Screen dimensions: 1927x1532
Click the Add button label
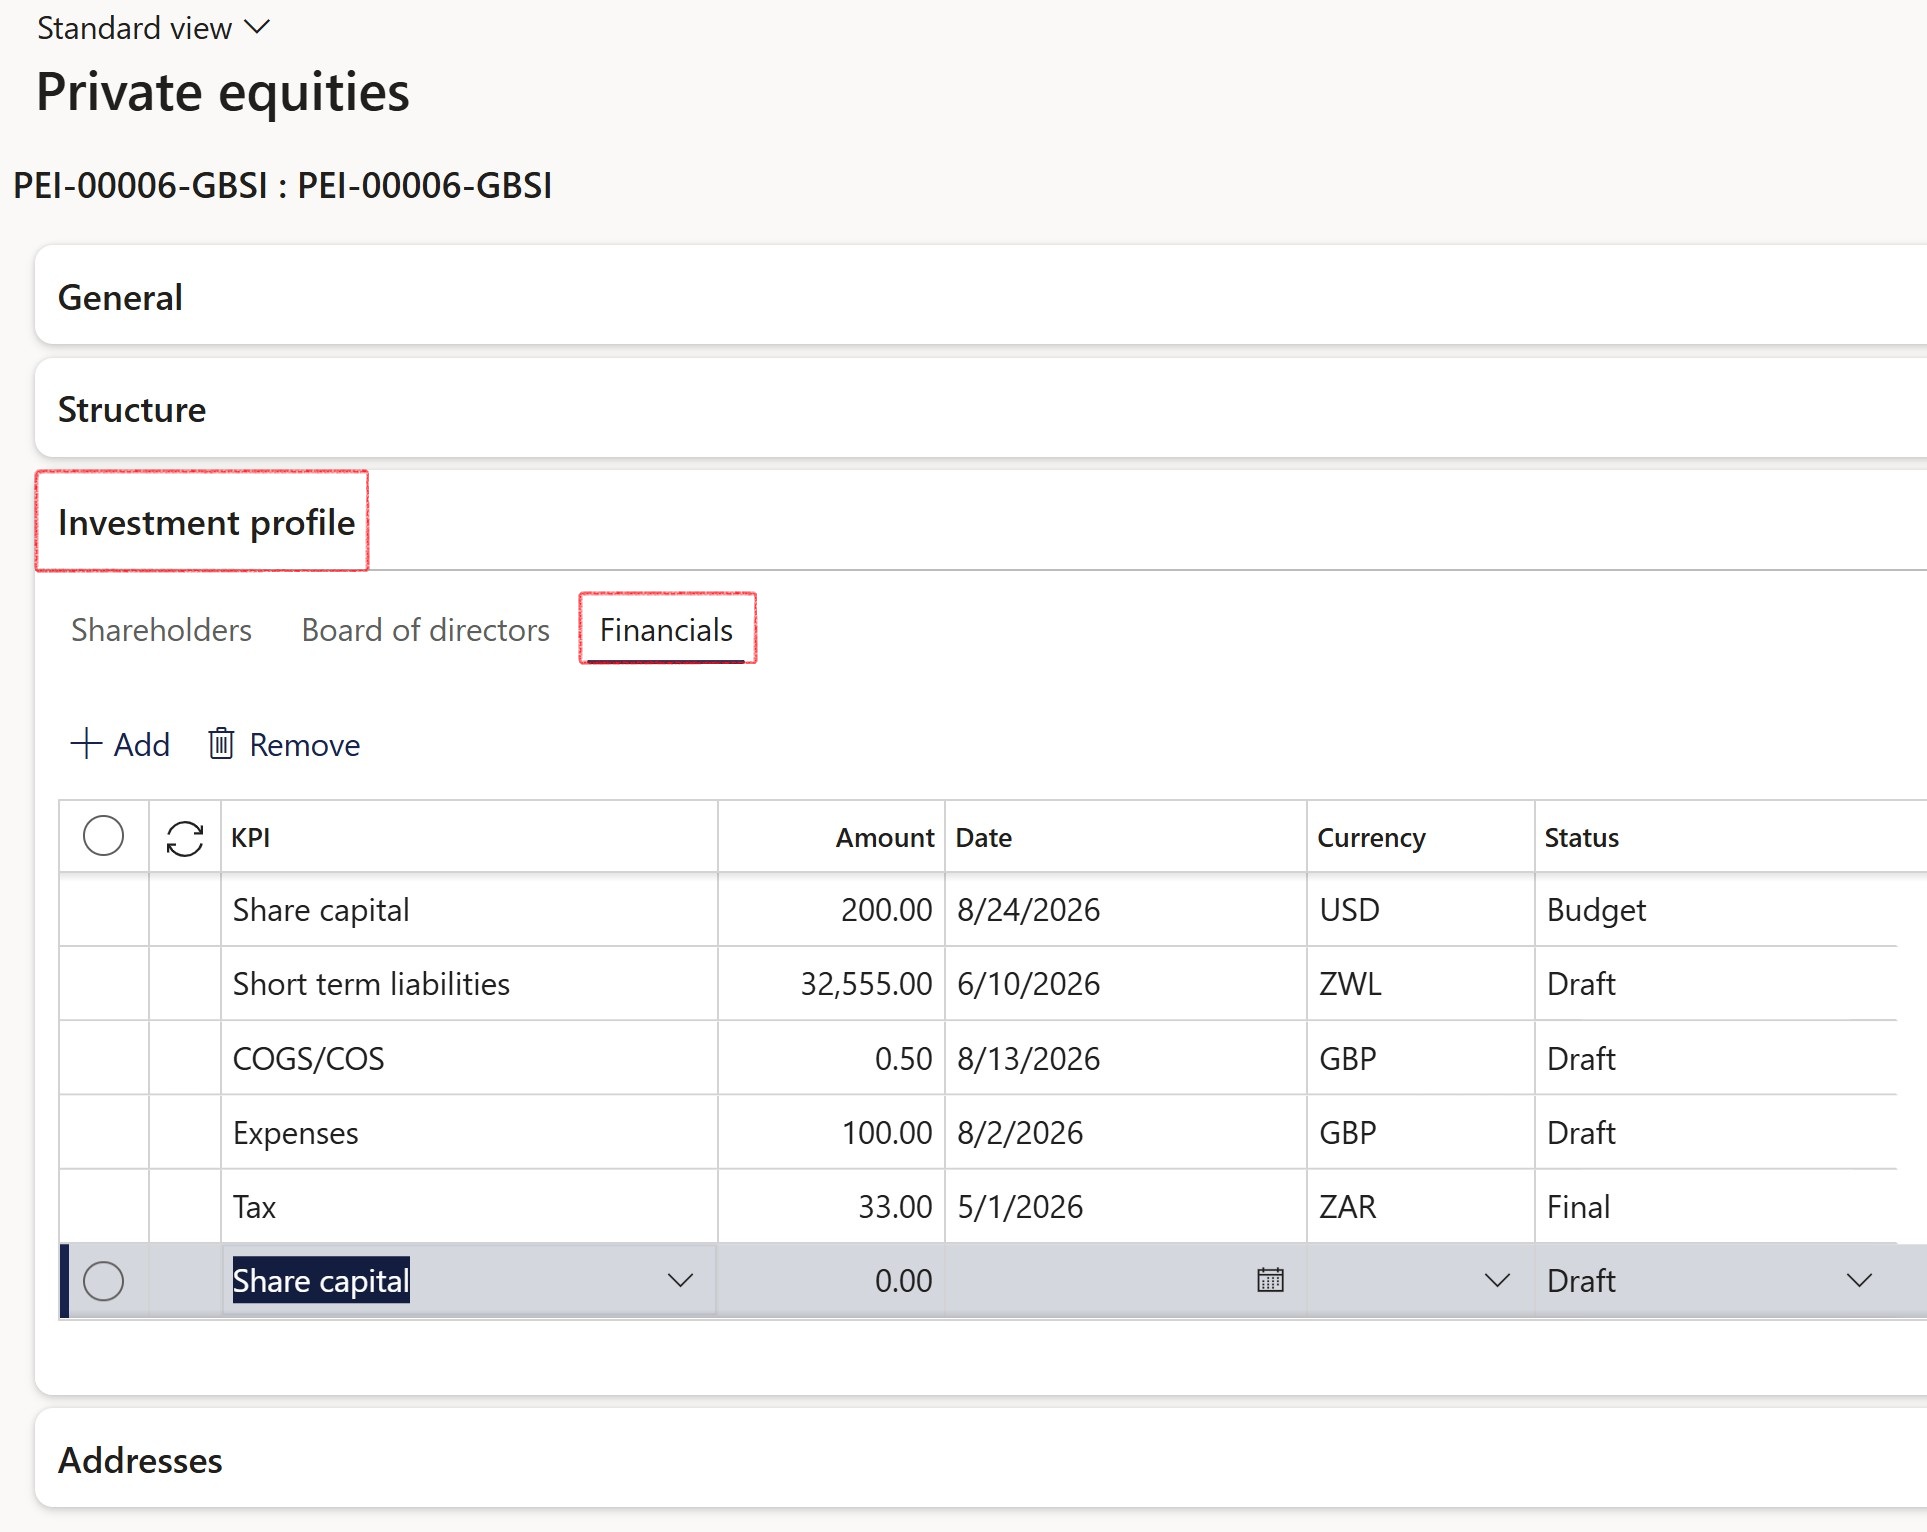point(141,745)
